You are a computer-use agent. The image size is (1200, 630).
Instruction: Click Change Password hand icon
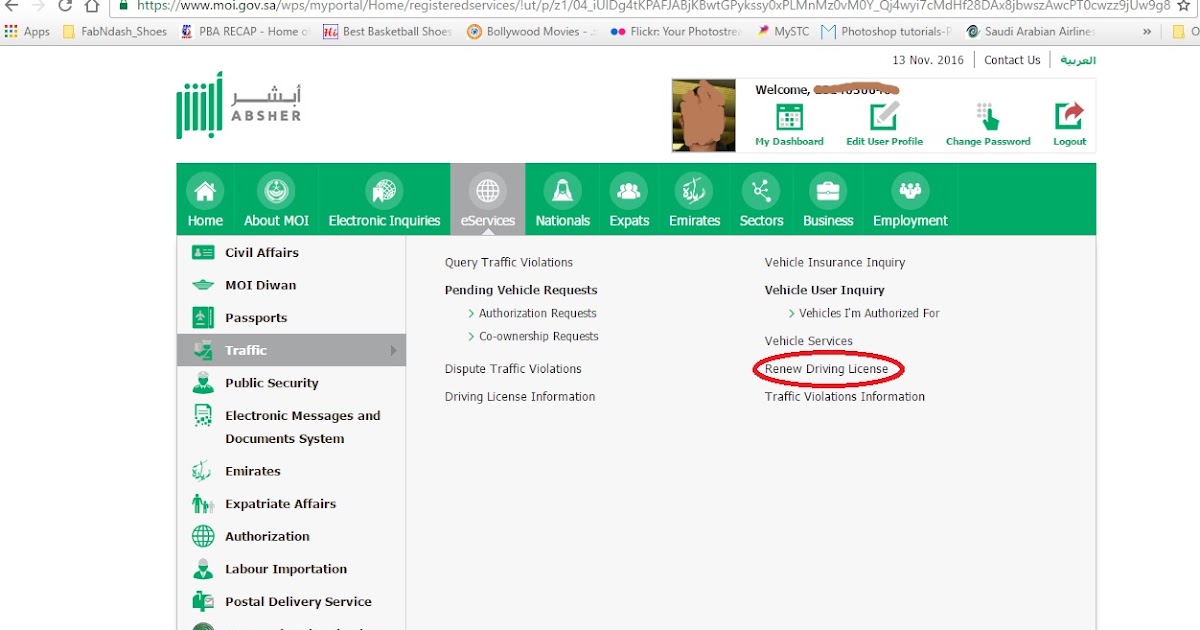988,117
